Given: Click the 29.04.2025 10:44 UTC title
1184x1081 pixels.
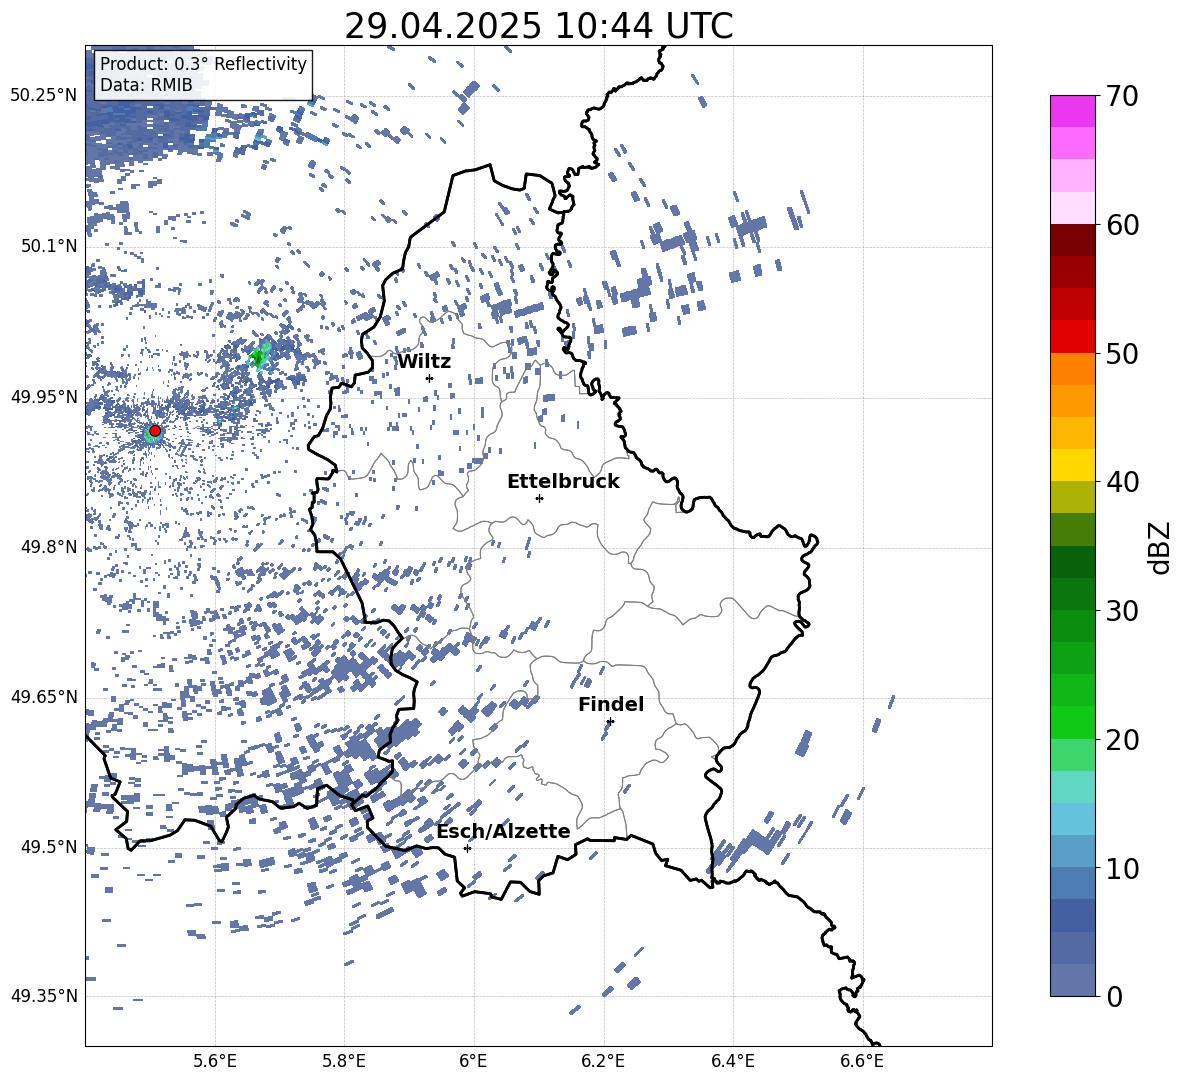Looking at the screenshot, I should coord(539,26).
